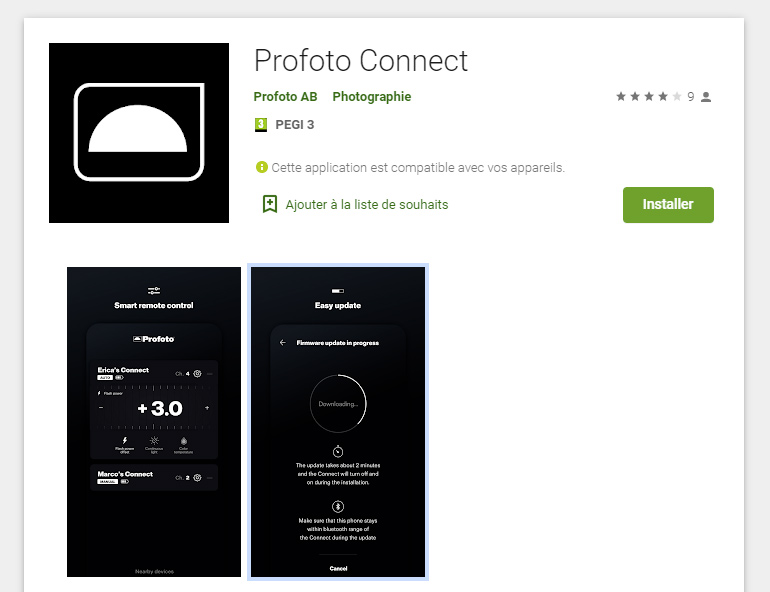Click the PEGI 3 rating badge icon

pyautogui.click(x=261, y=125)
